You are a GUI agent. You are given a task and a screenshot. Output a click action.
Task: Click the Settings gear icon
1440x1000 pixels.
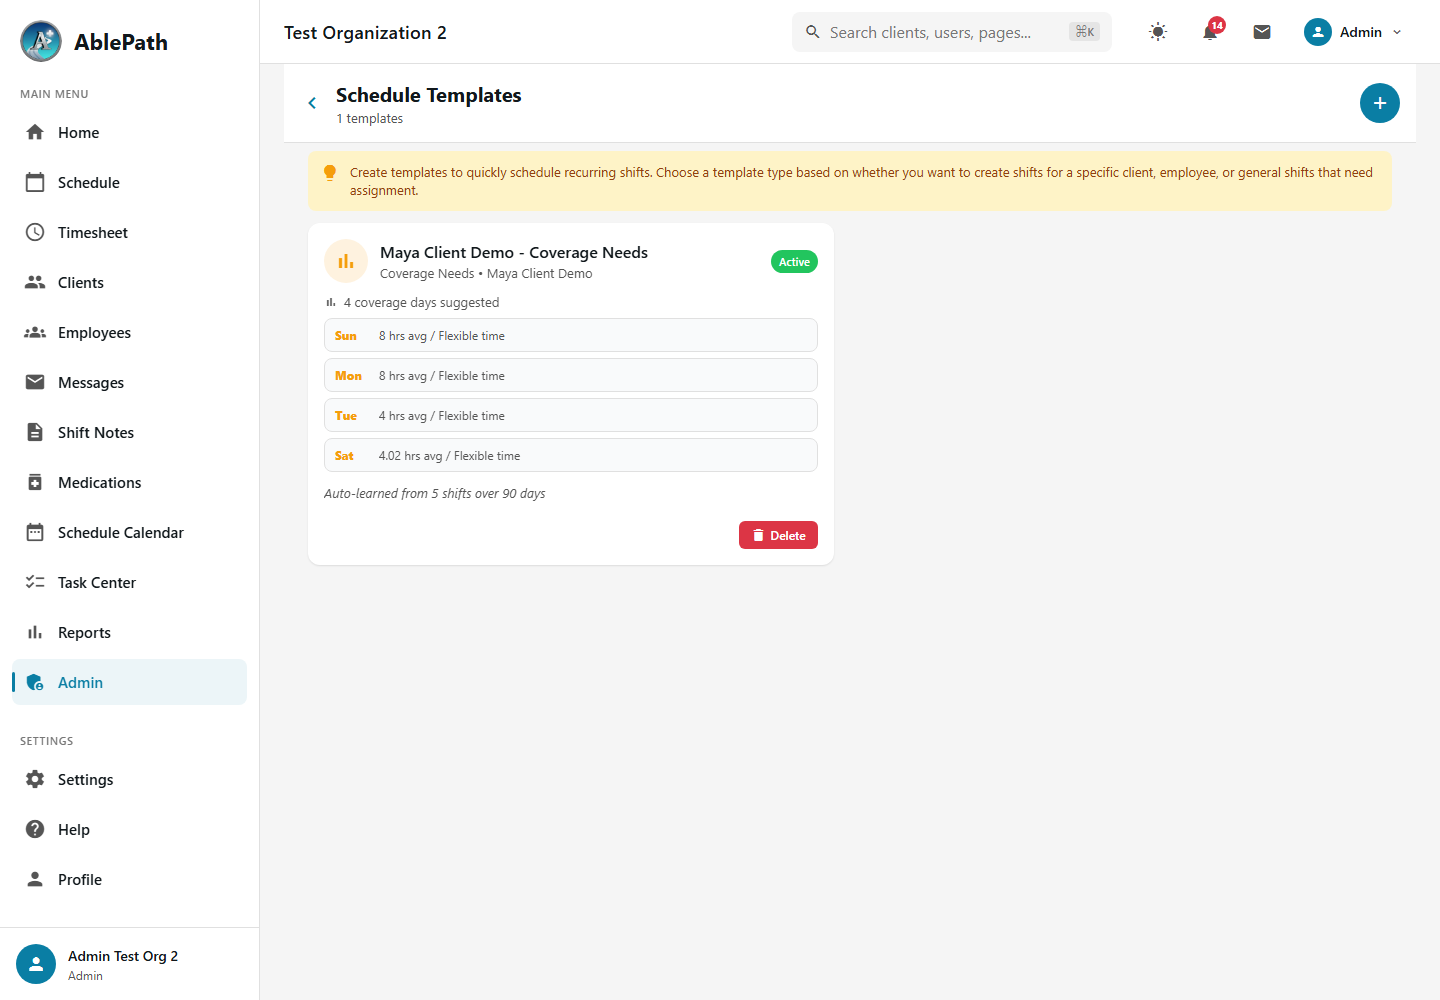[35, 779]
